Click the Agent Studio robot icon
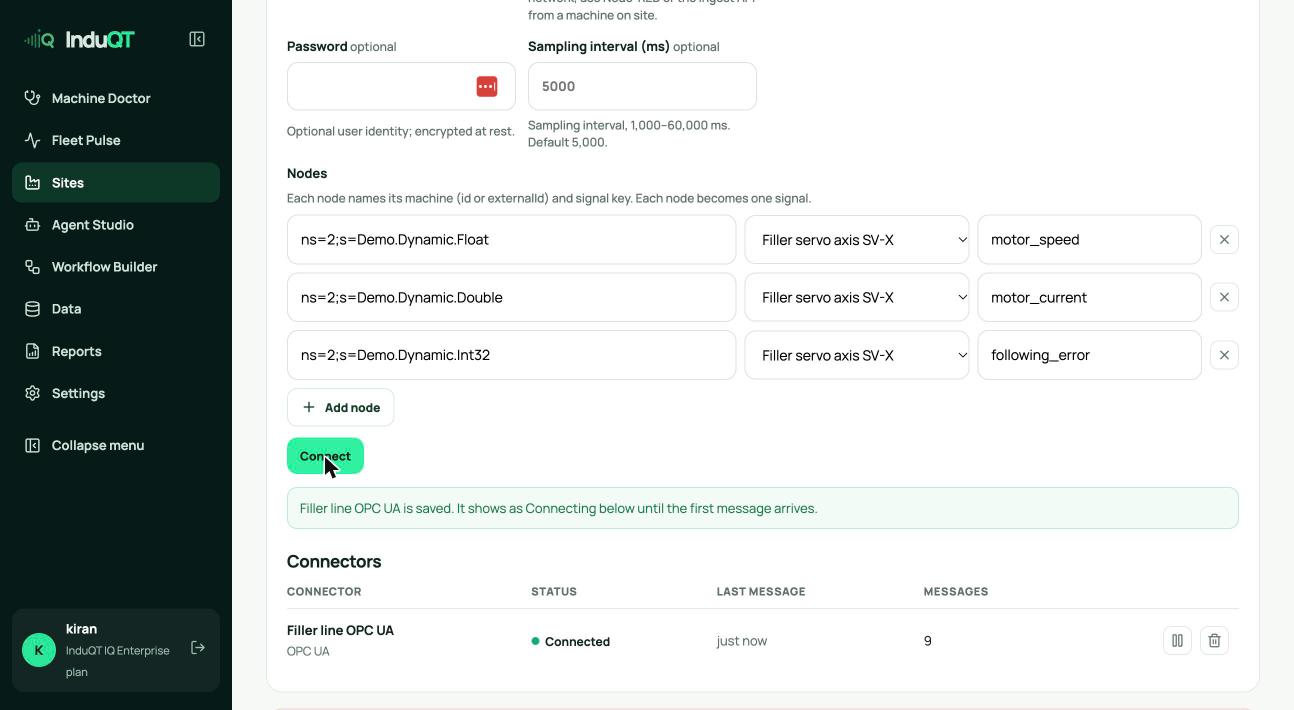This screenshot has width=1294, height=710. tap(33, 225)
